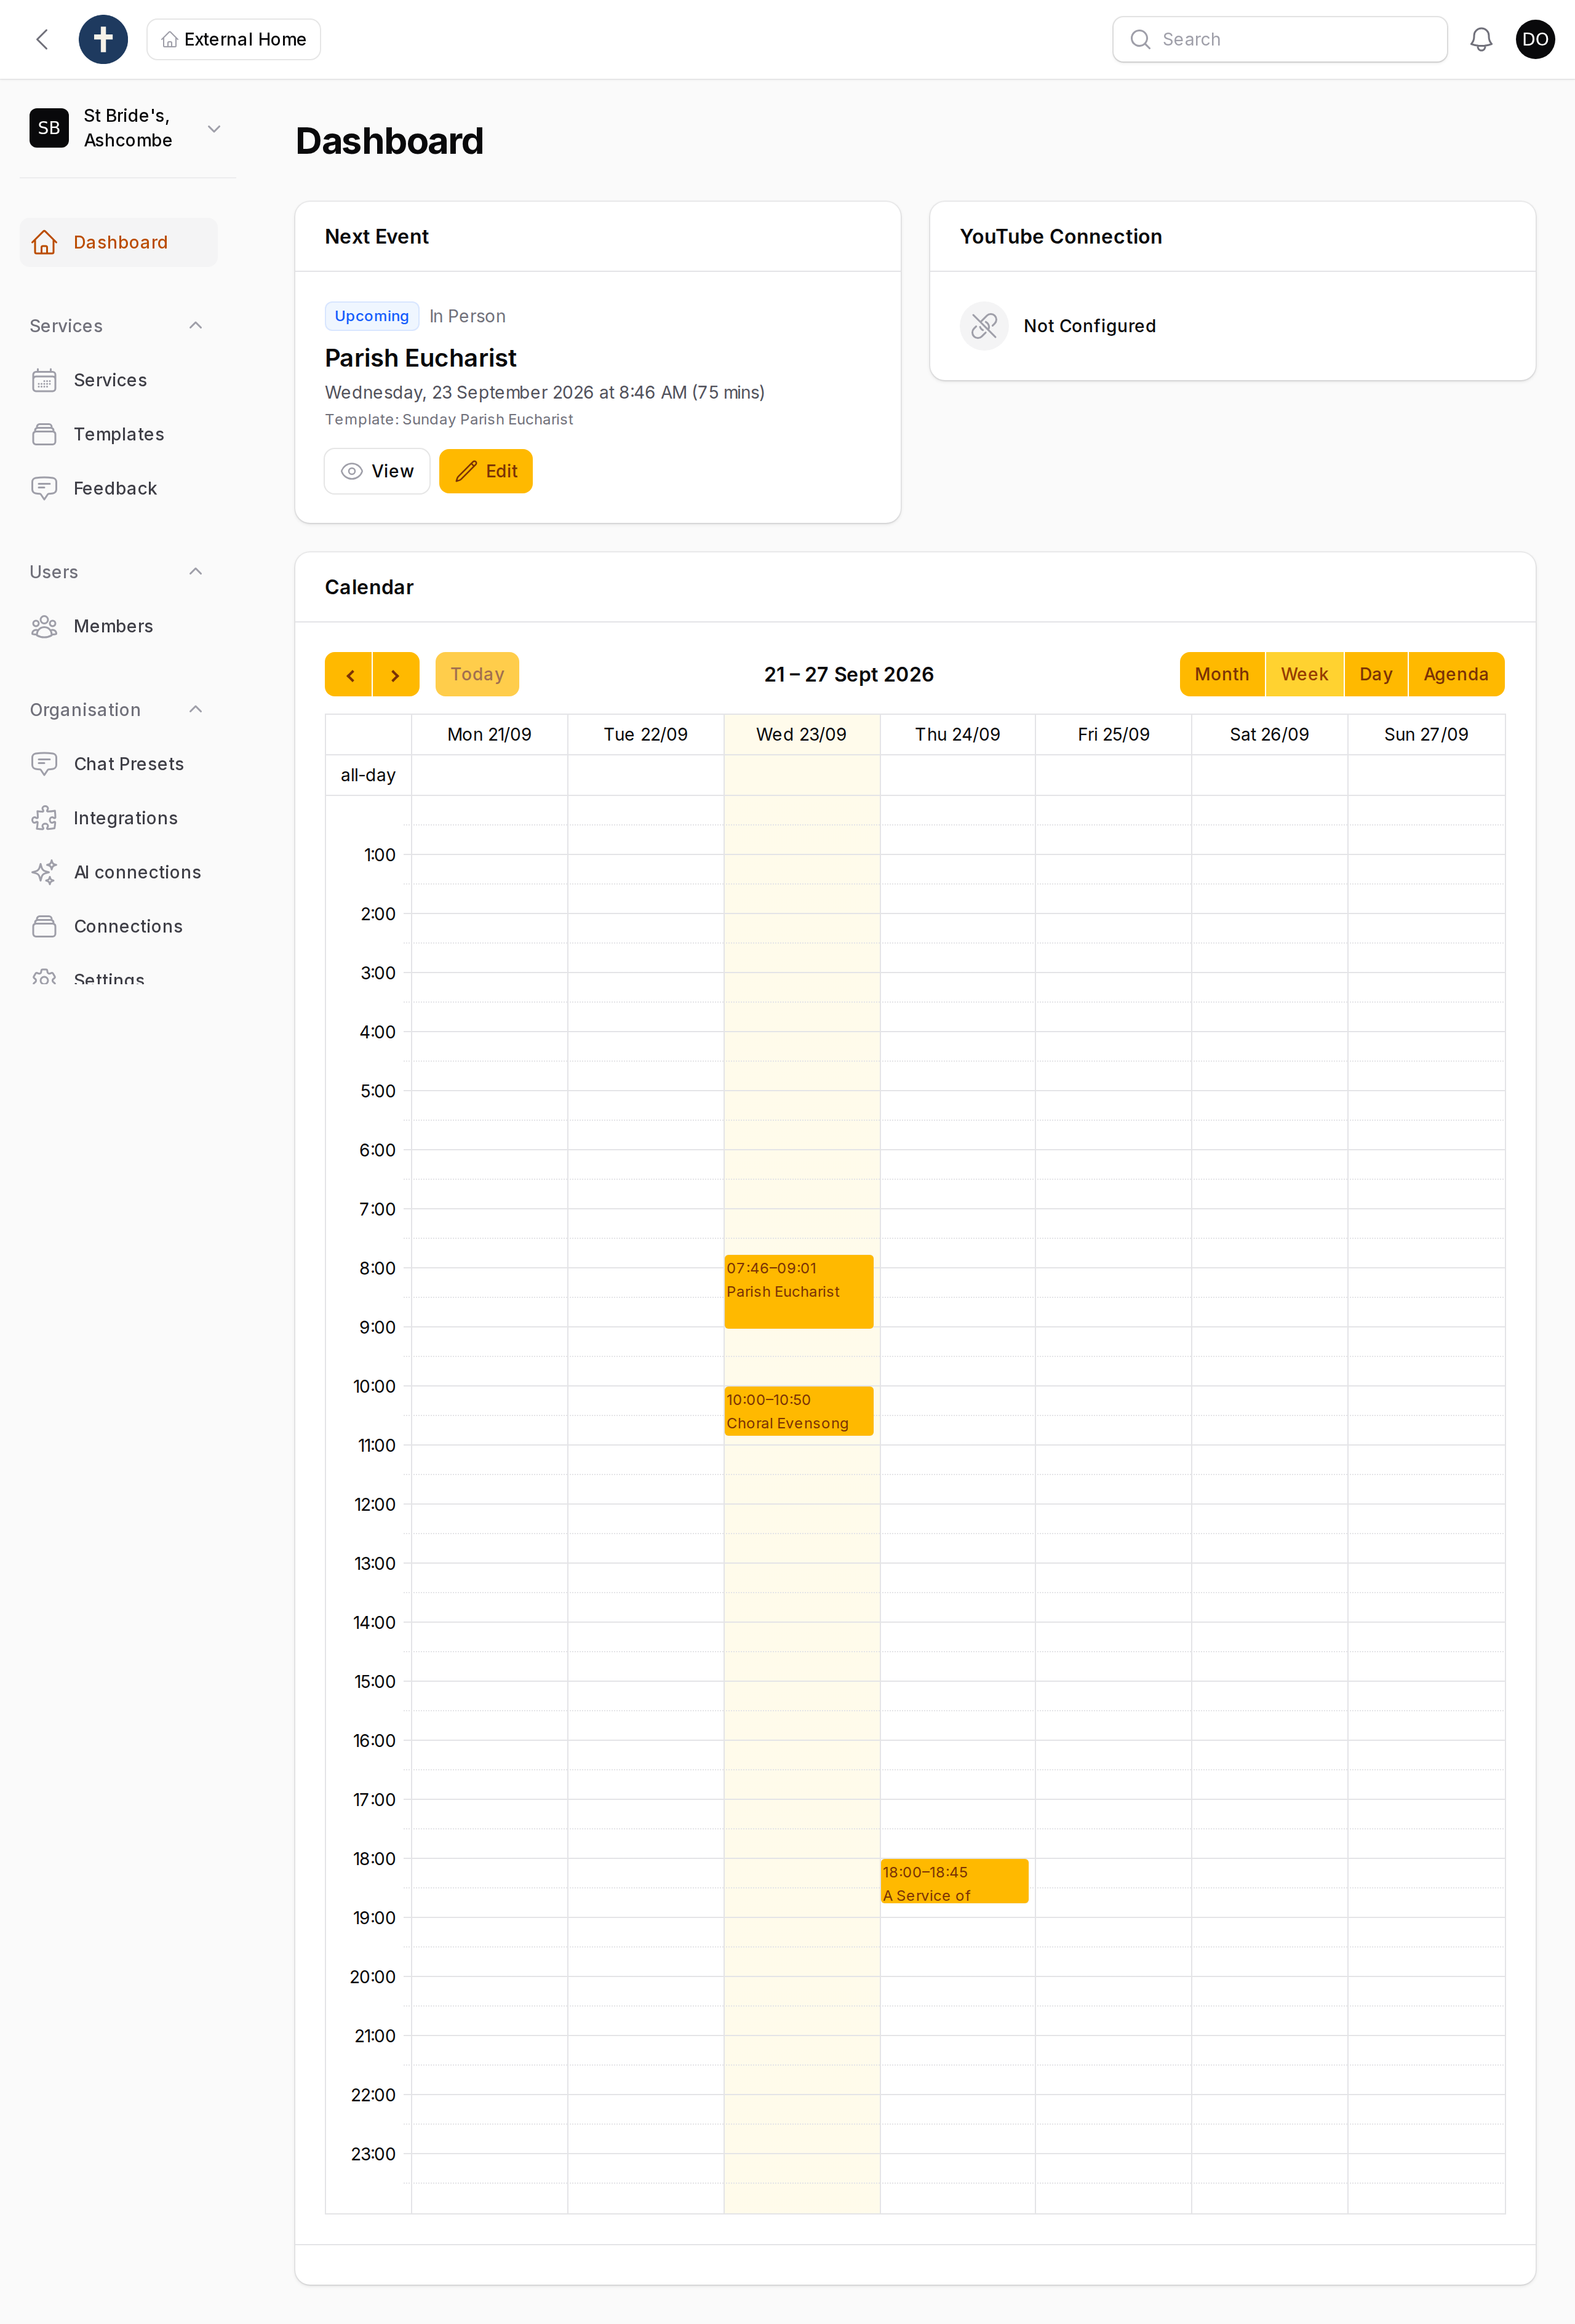Image resolution: width=1575 pixels, height=2324 pixels.
Task: Open the Choral Evensong calendar event
Action: [x=799, y=1411]
